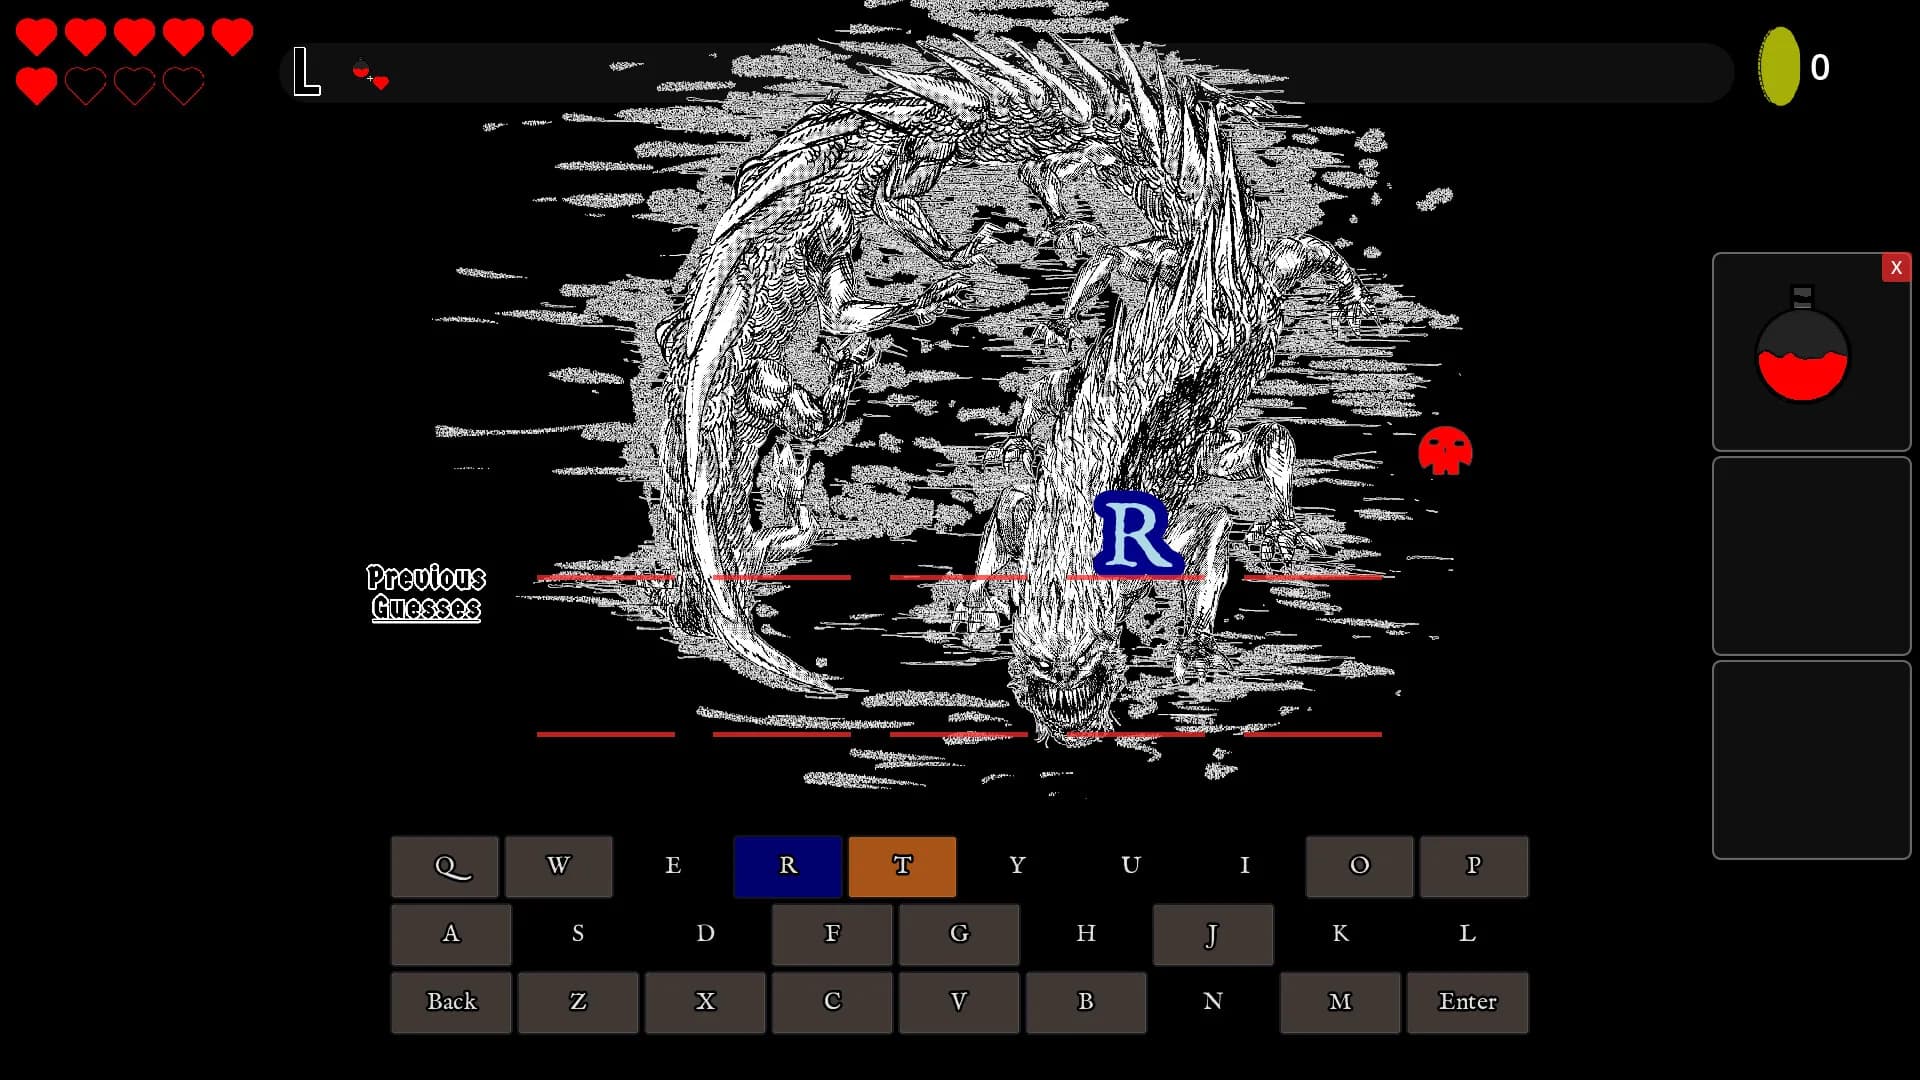1920x1080 pixels.
Task: Click the Back key
Action: tap(451, 1002)
